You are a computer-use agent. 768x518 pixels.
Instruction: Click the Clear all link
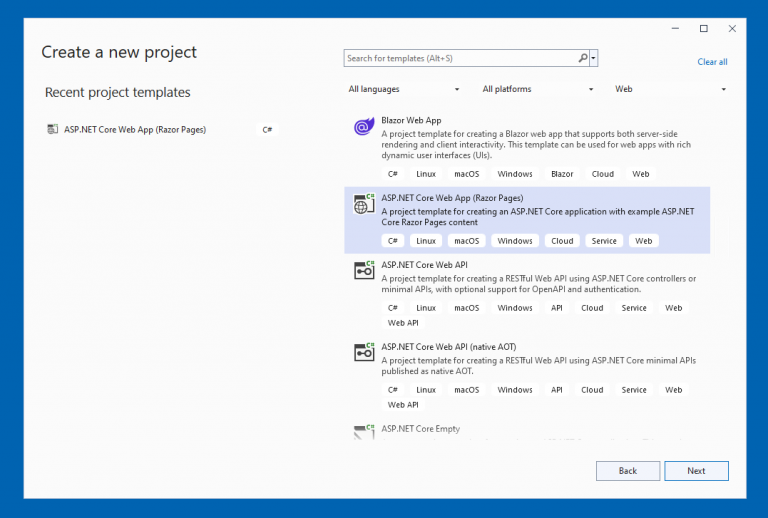point(712,62)
